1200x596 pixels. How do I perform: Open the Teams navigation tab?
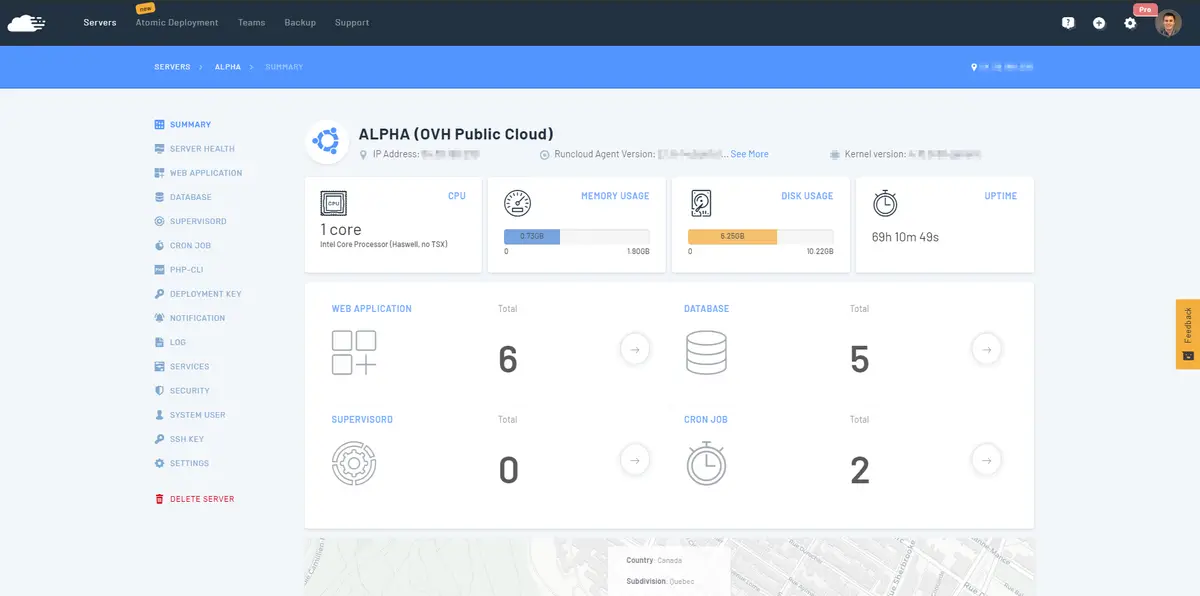coord(251,23)
